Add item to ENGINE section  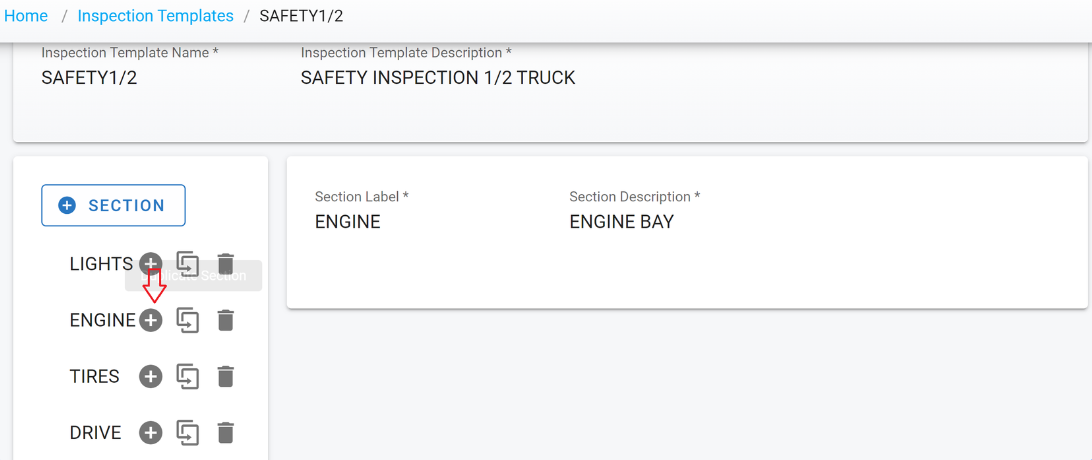tap(150, 320)
